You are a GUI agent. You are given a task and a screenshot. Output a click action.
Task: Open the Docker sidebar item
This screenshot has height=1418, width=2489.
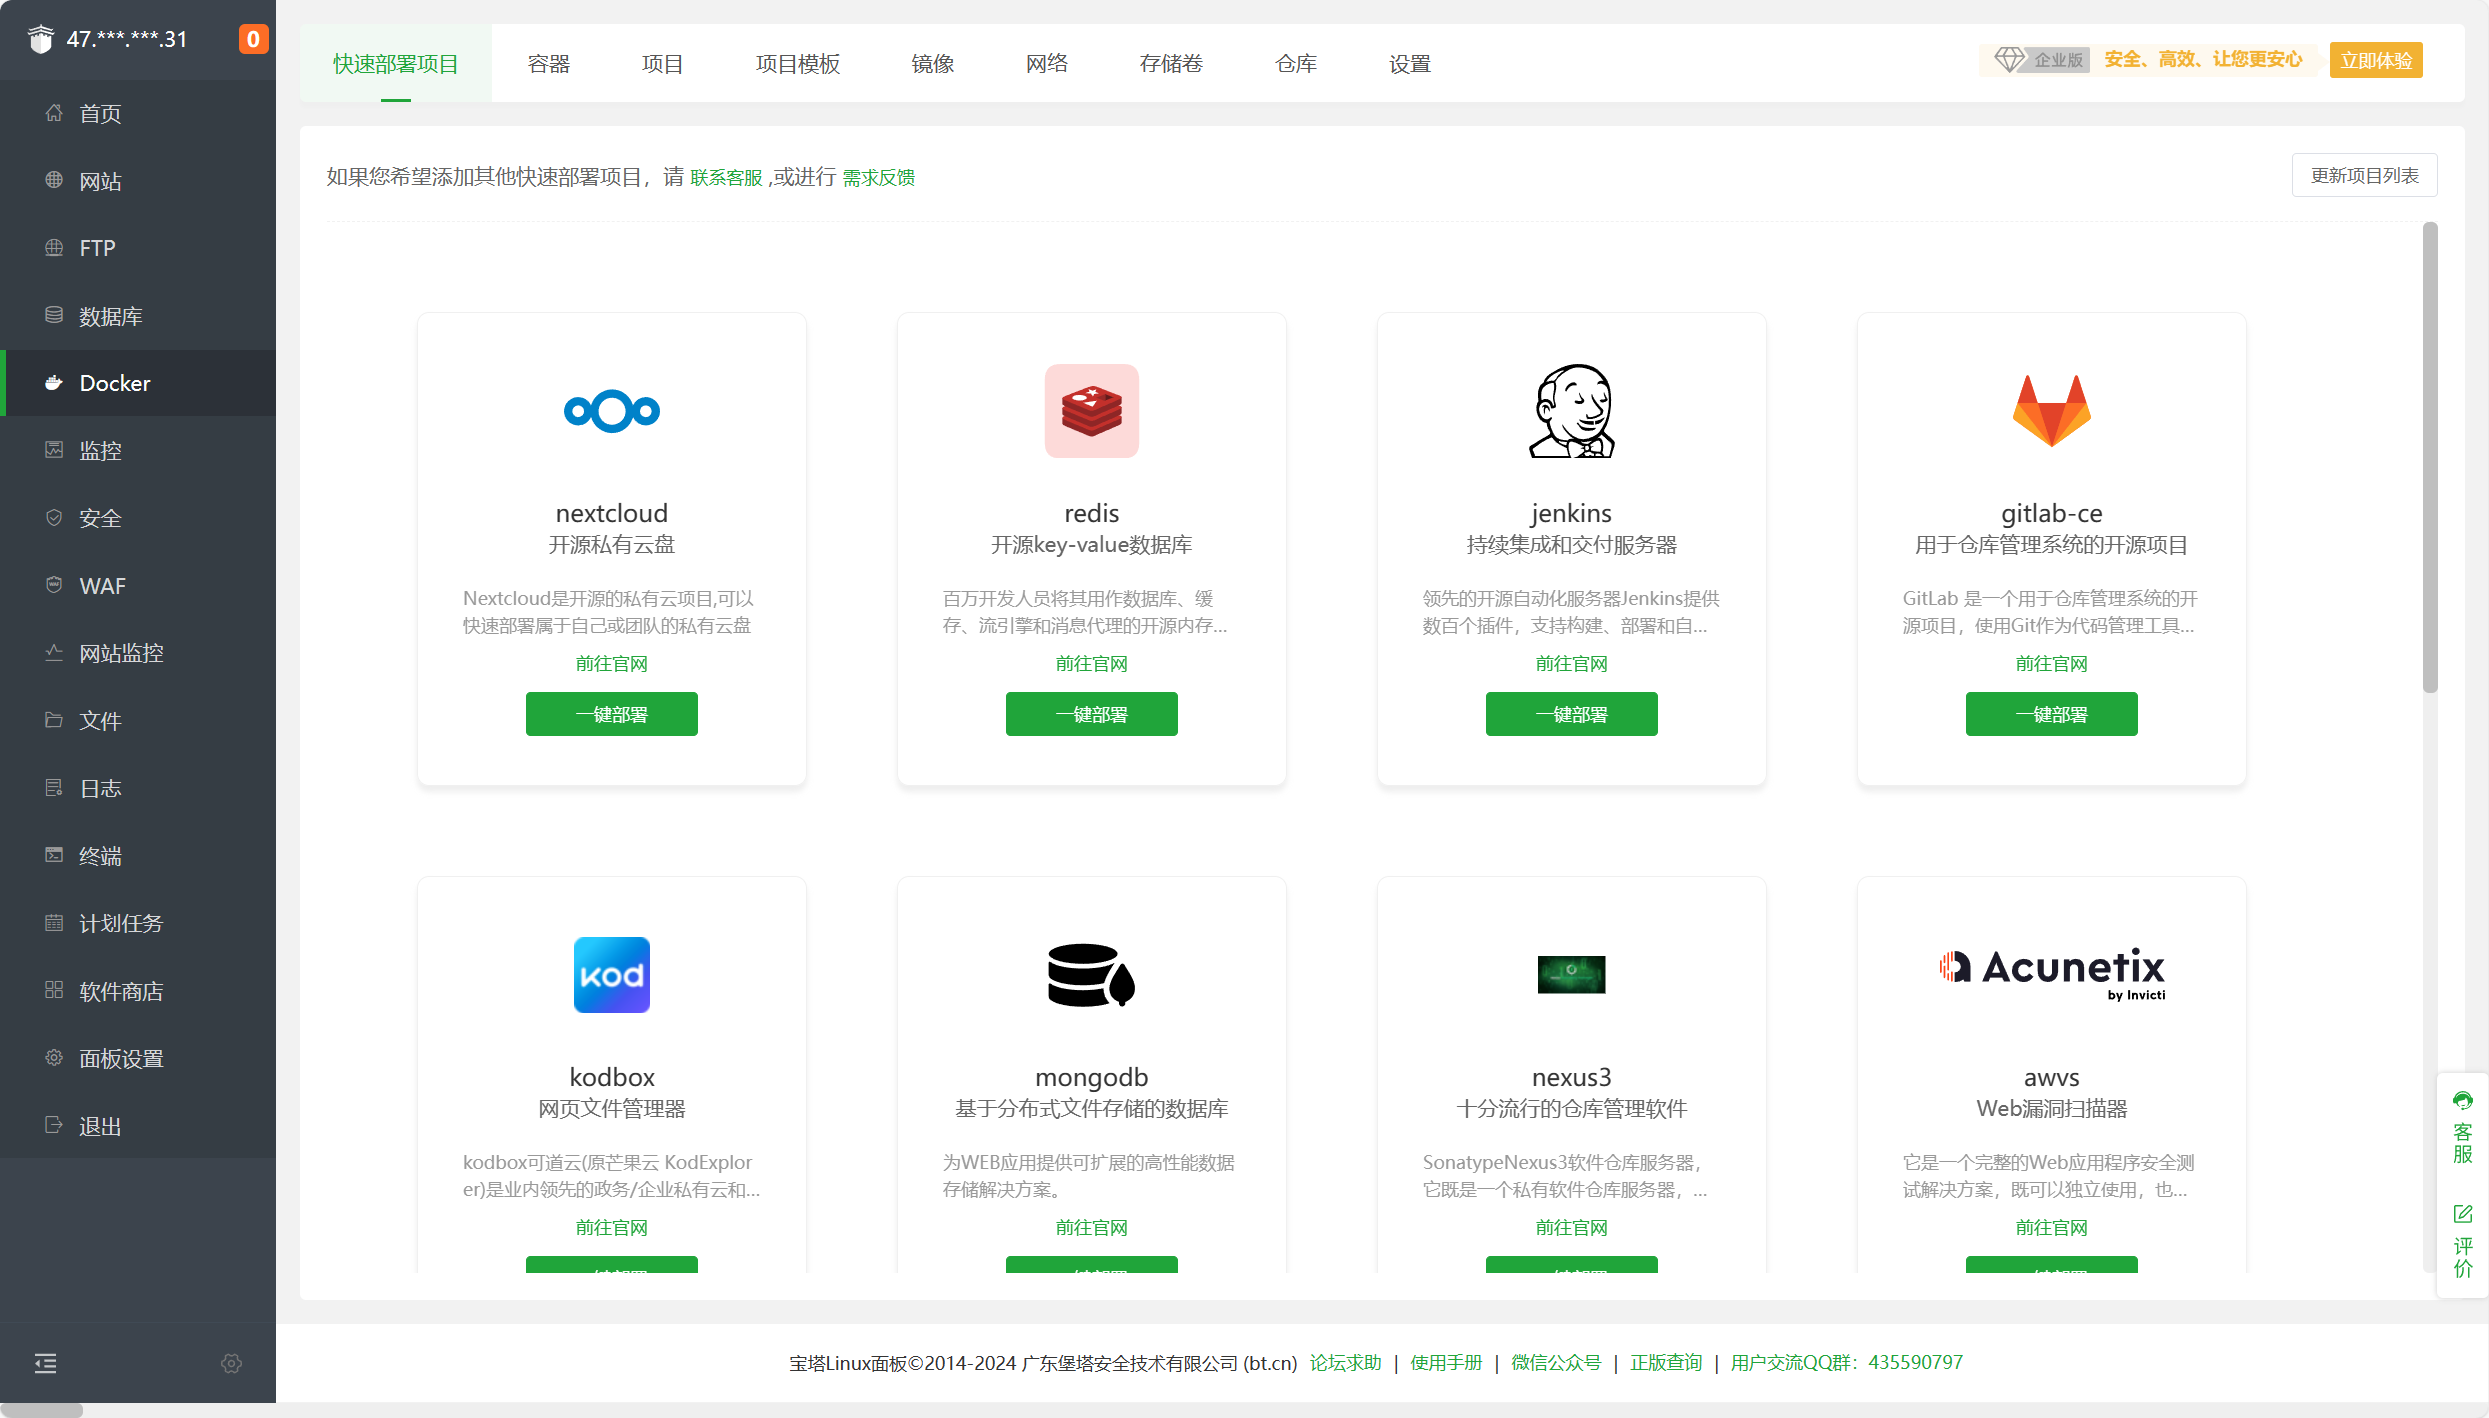(x=138, y=383)
